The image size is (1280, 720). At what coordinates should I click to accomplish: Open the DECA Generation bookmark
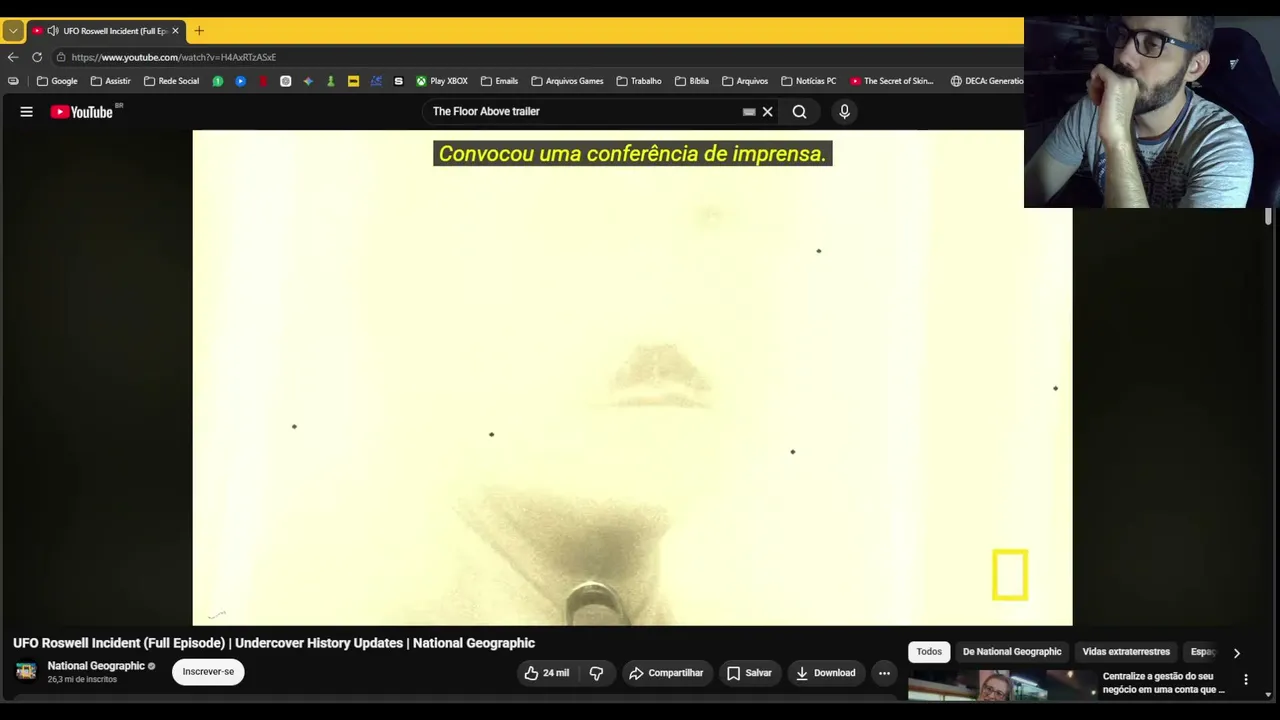[987, 81]
